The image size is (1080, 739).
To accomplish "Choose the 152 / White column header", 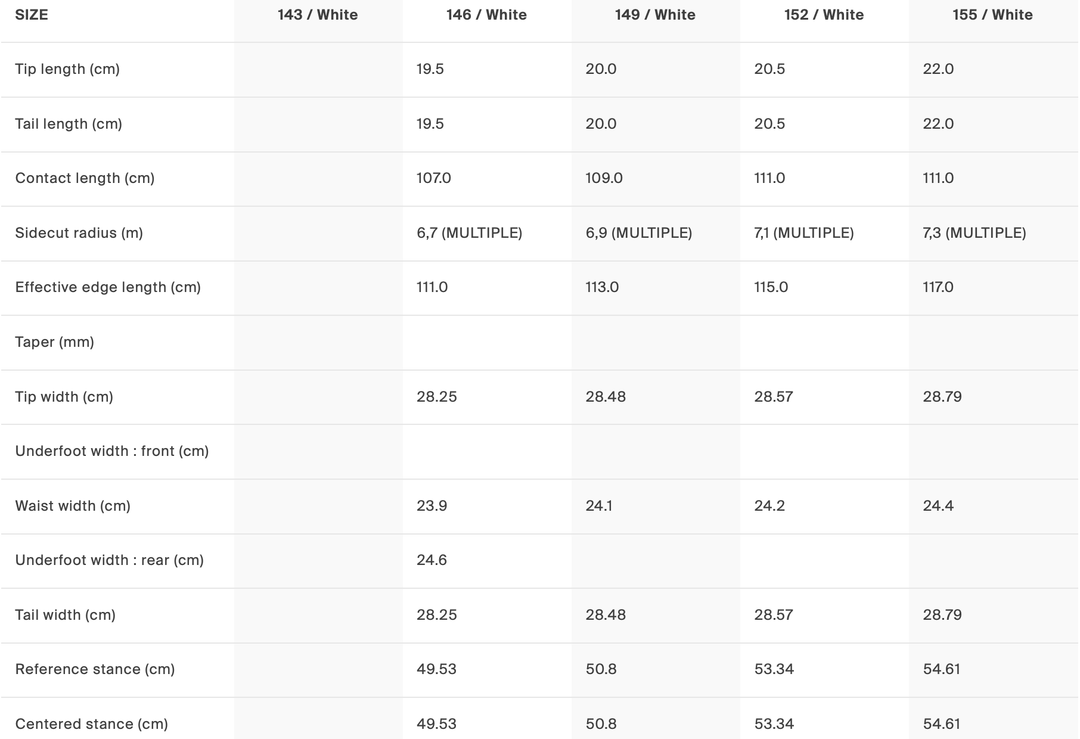I will (x=824, y=15).
